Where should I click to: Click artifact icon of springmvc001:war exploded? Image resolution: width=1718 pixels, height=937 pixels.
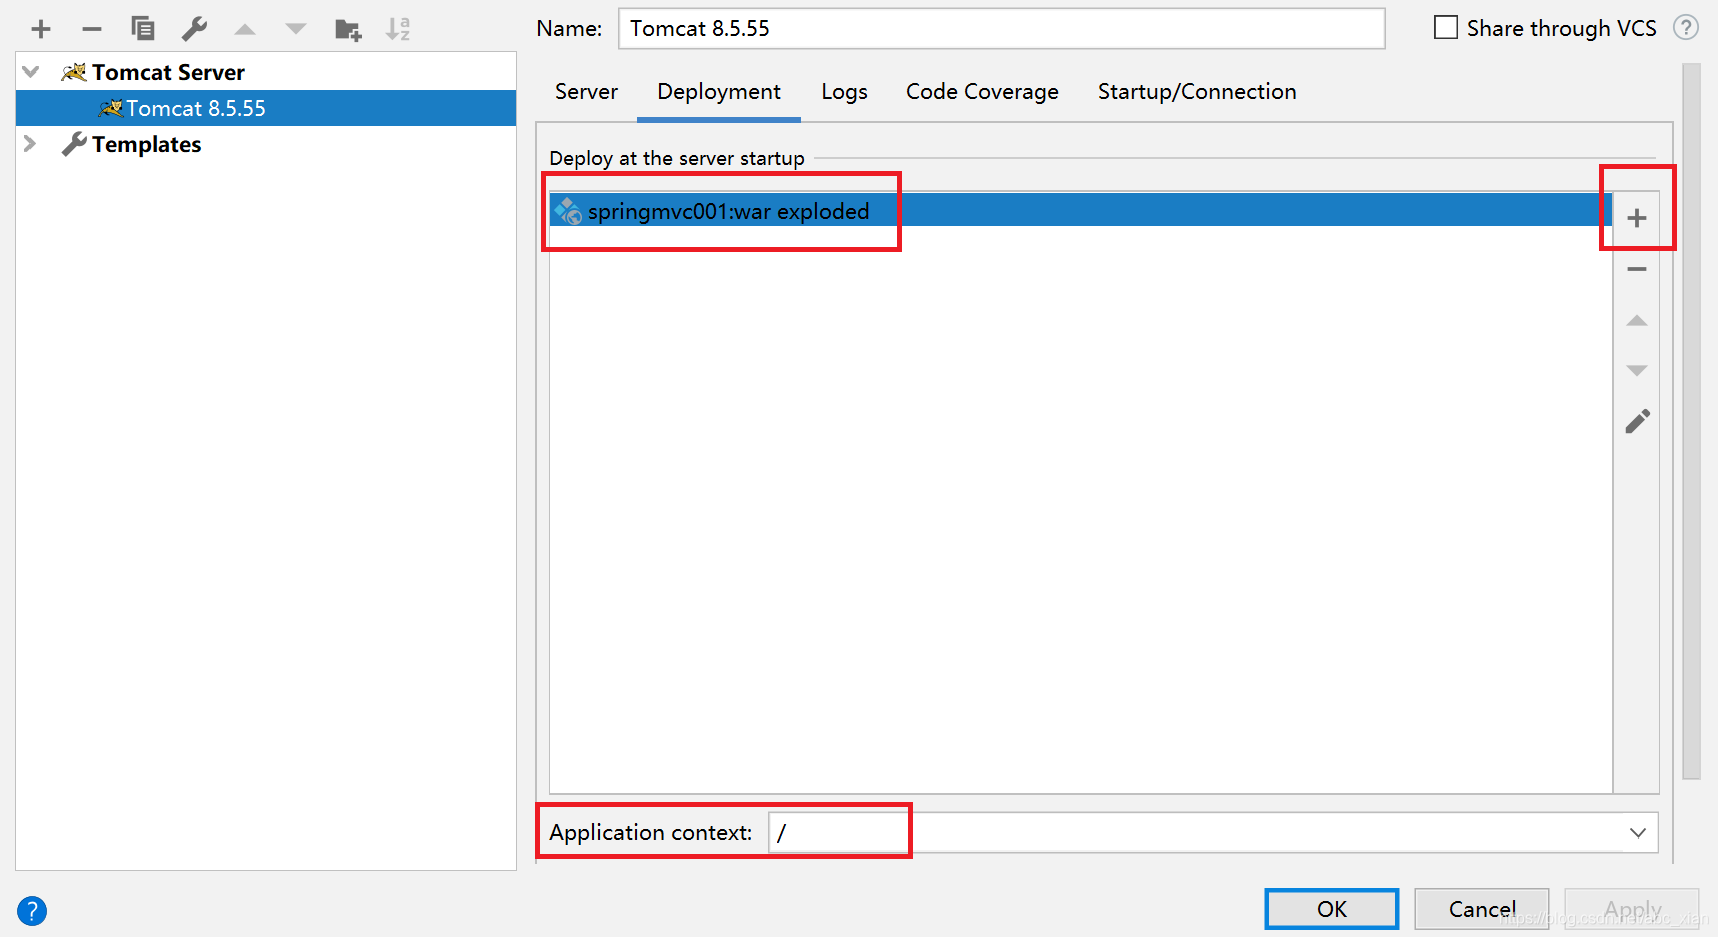568,211
